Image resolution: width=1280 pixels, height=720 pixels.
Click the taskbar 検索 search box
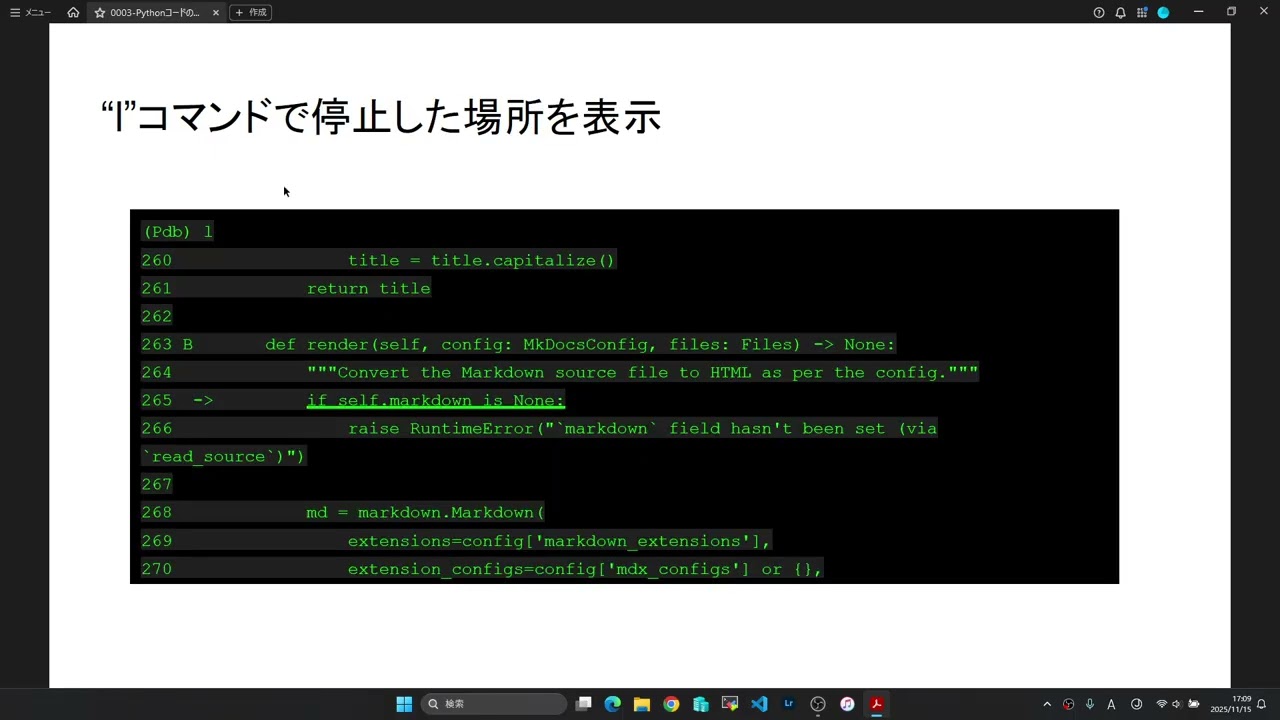tap(494, 704)
